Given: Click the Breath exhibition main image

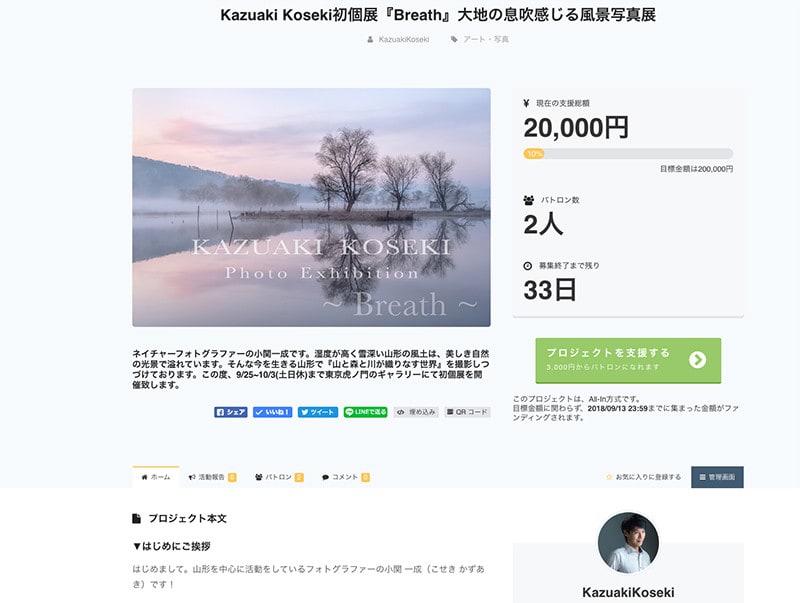Looking at the screenshot, I should (311, 207).
